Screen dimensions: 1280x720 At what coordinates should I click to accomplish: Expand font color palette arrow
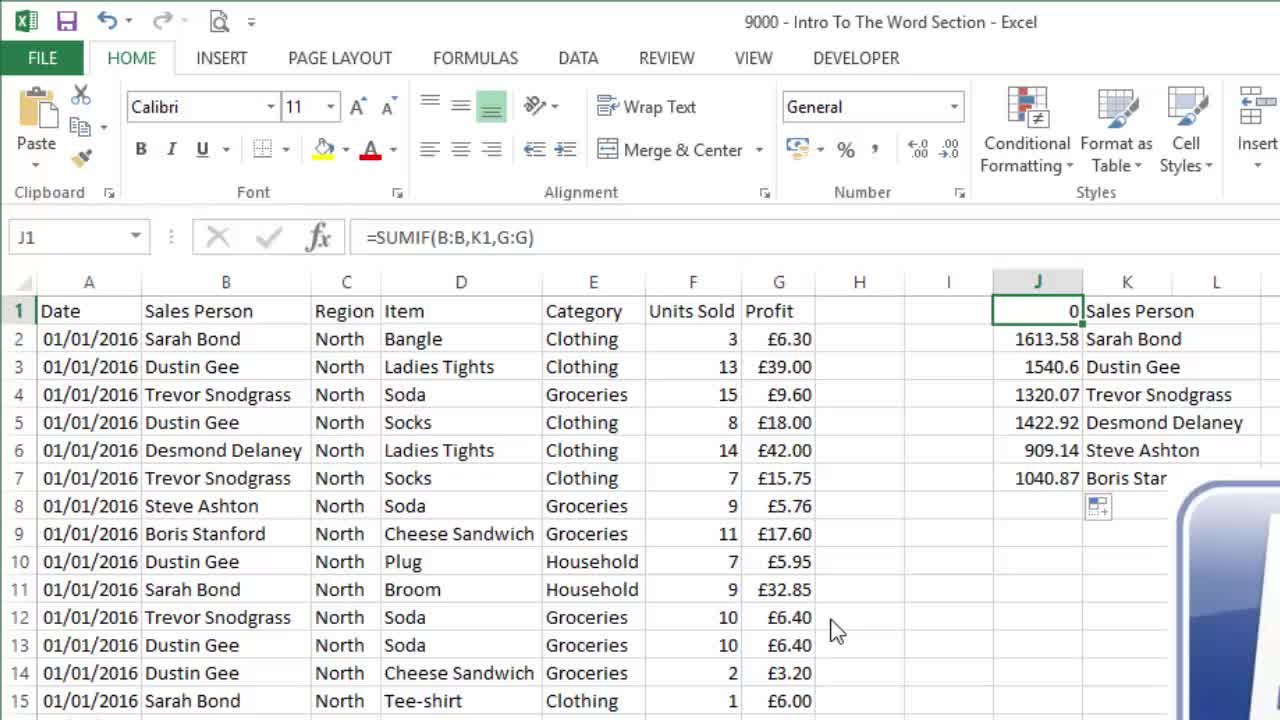point(393,150)
